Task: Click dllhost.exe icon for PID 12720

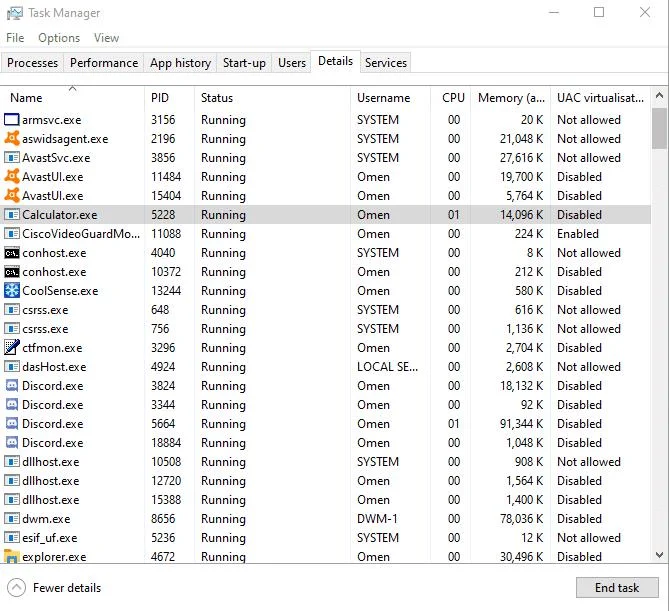Action: point(12,481)
